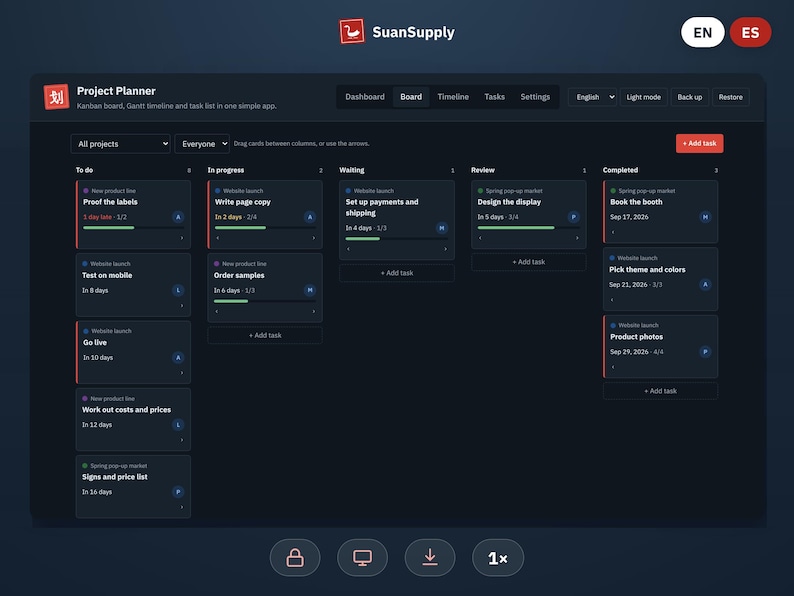
Task: Add task in the In progress column
Action: click(x=265, y=335)
